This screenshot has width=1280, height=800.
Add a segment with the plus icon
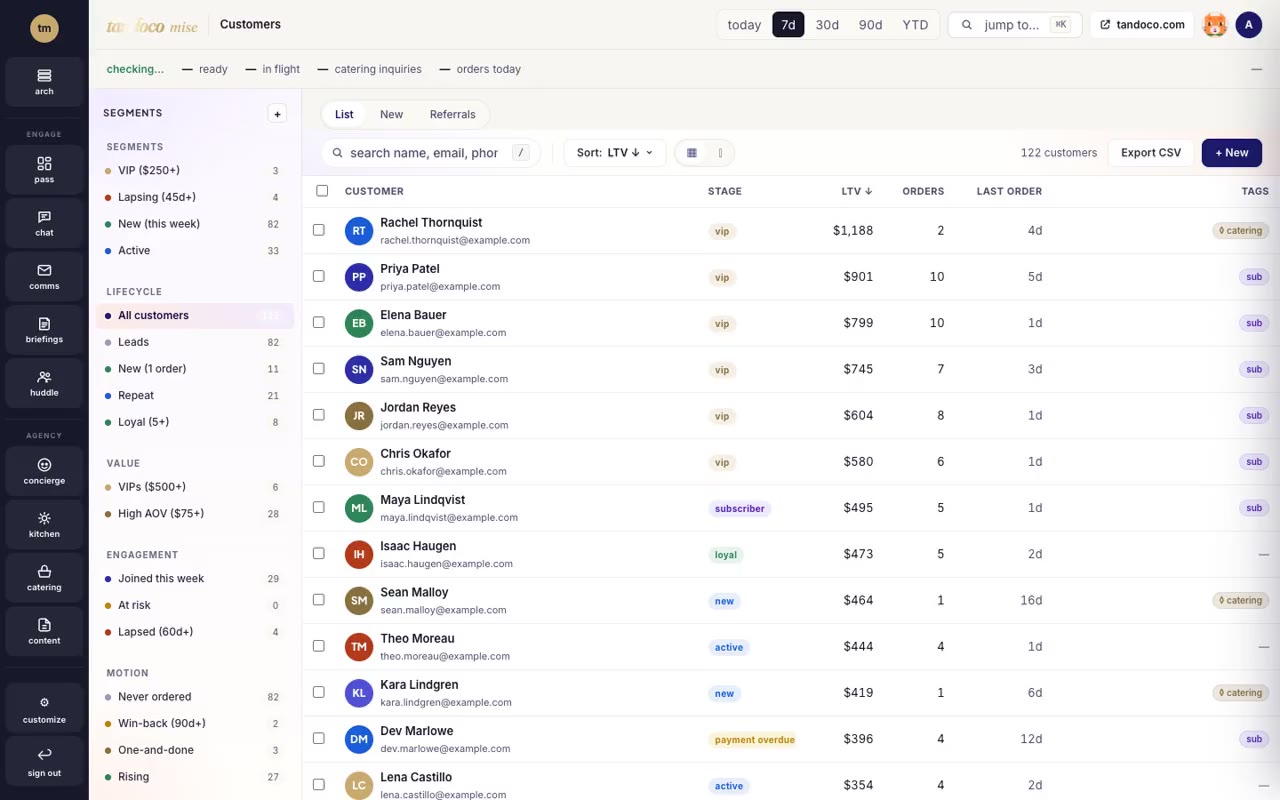click(x=277, y=114)
